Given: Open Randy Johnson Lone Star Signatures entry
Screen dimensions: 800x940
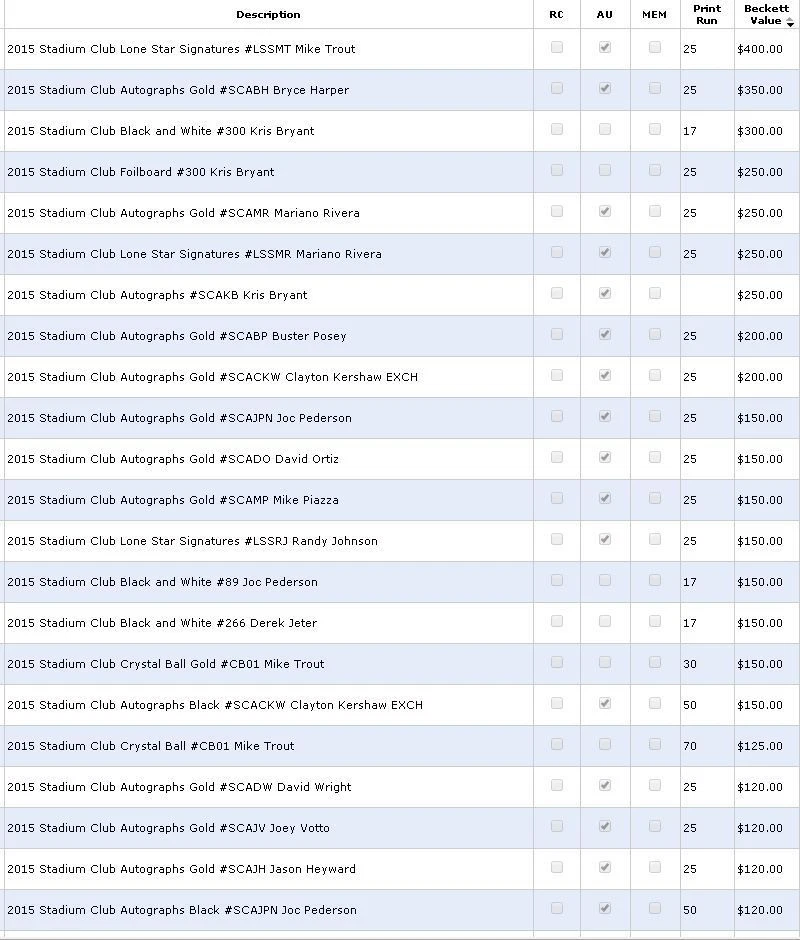Looking at the screenshot, I should [x=193, y=541].
